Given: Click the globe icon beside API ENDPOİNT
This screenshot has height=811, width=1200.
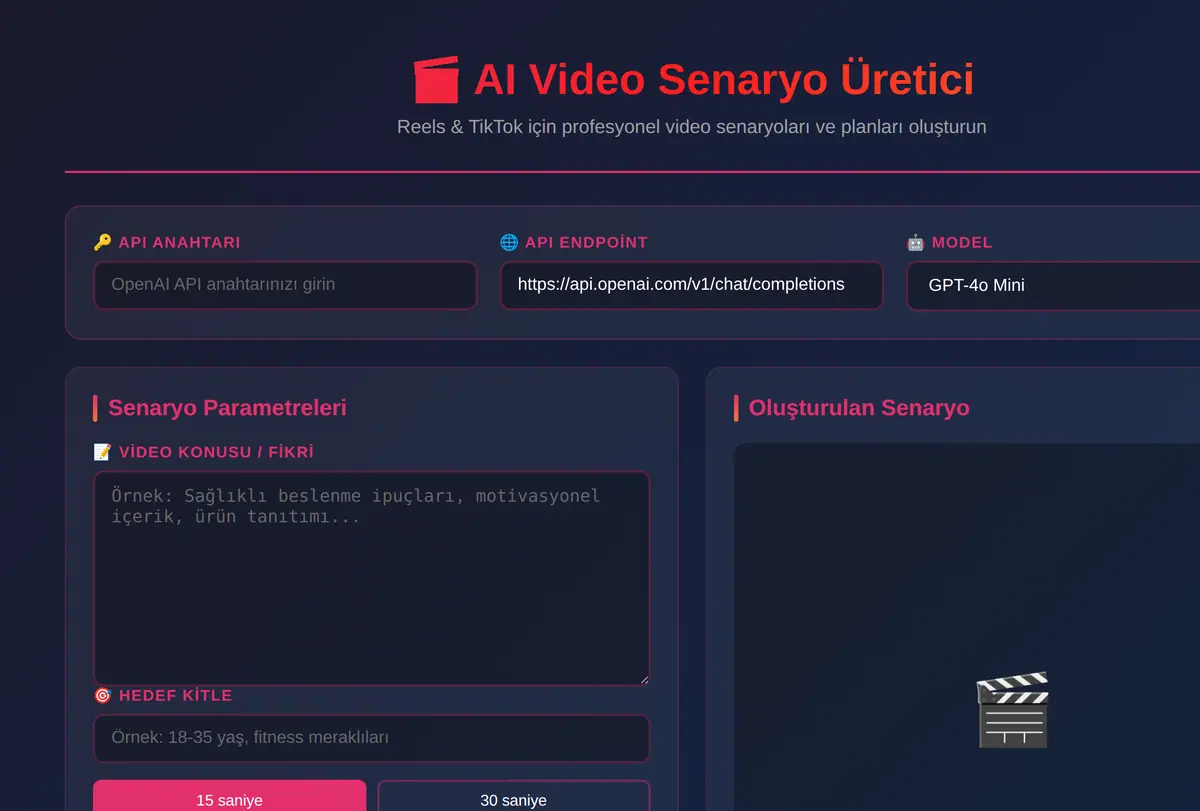Looking at the screenshot, I should pyautogui.click(x=508, y=242).
